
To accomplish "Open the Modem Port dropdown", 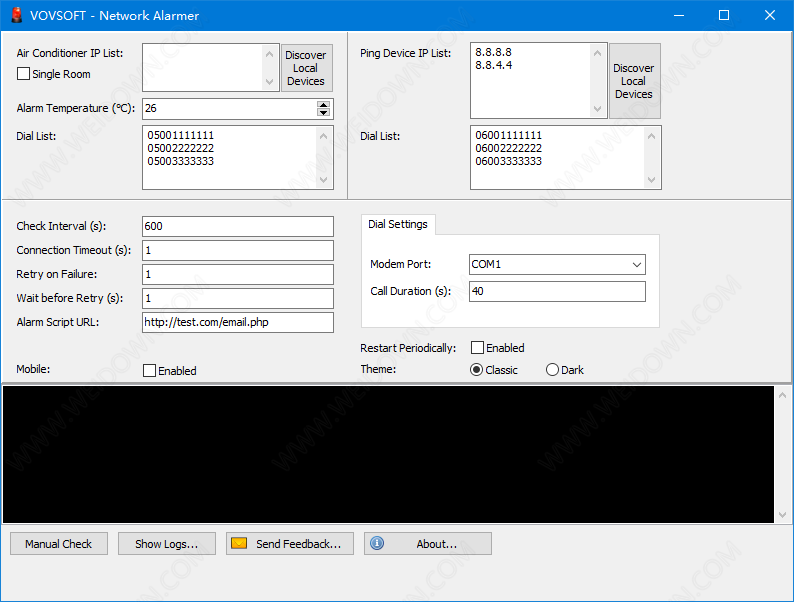I will point(637,264).
